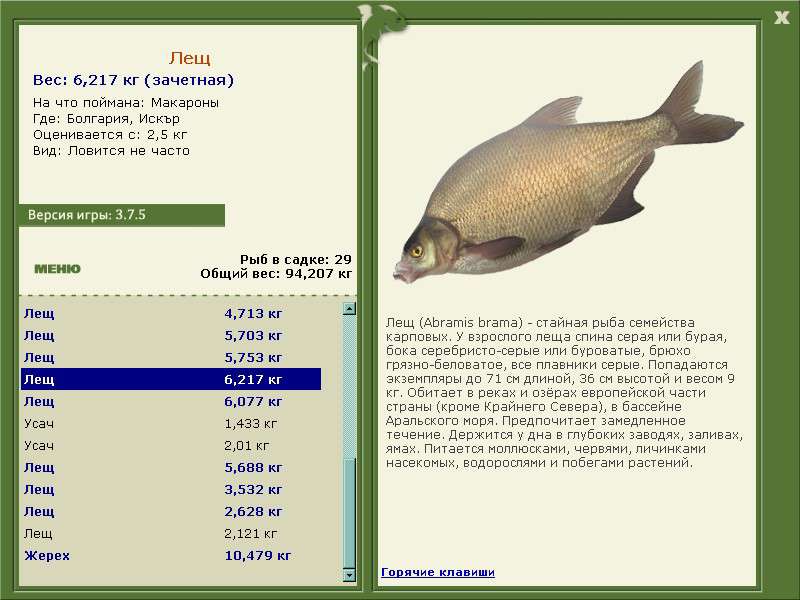
Task: Click the Лещ (Abramis brama) description paragraph
Action: pyautogui.click(x=564, y=392)
